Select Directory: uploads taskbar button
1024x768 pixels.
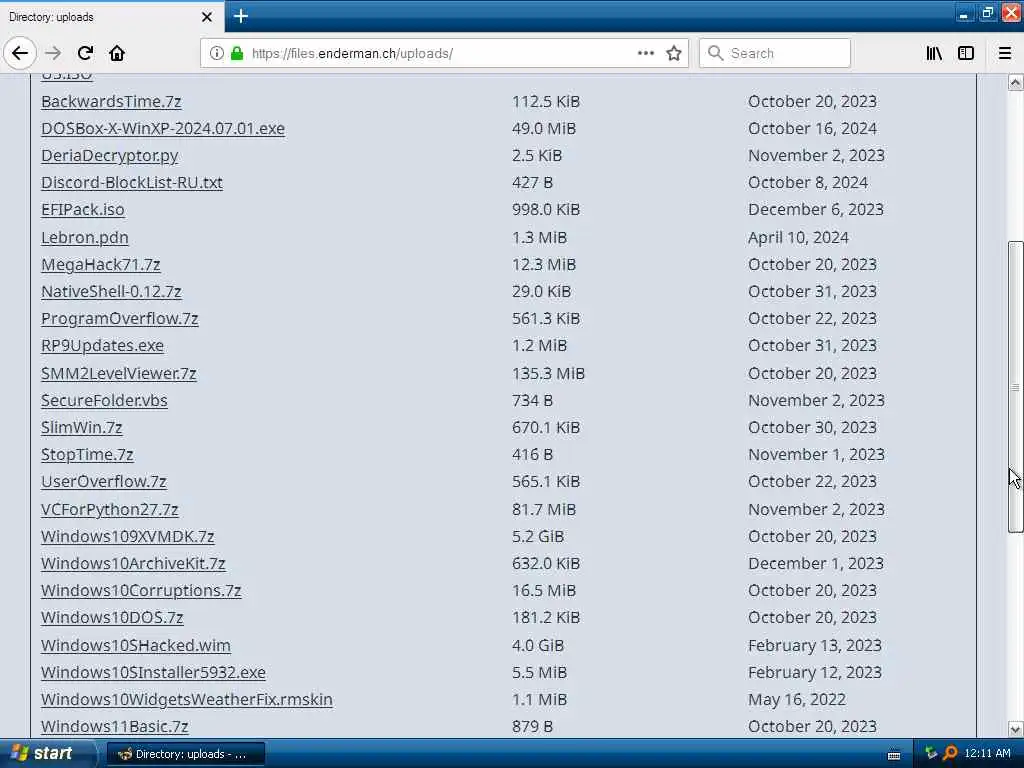(185, 754)
